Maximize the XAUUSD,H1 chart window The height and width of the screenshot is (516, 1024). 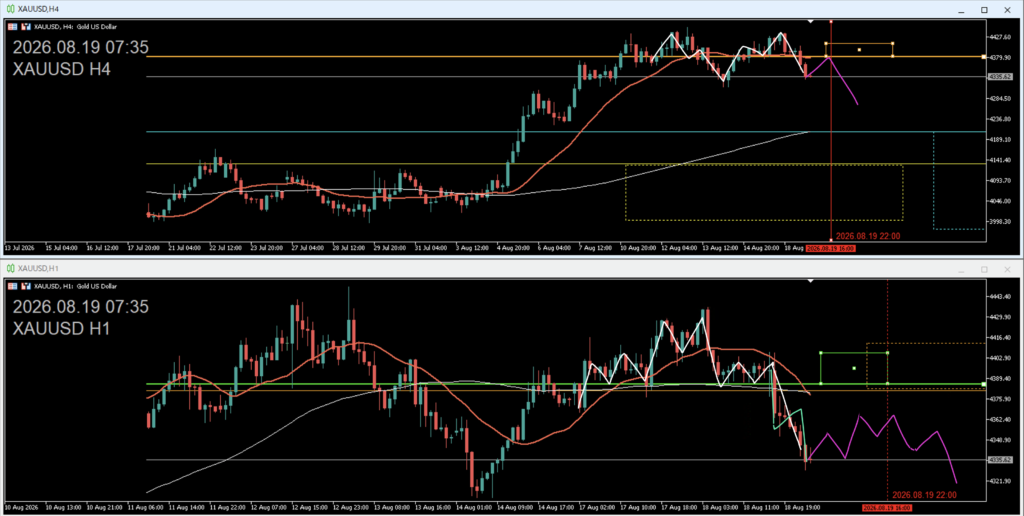tap(984, 269)
